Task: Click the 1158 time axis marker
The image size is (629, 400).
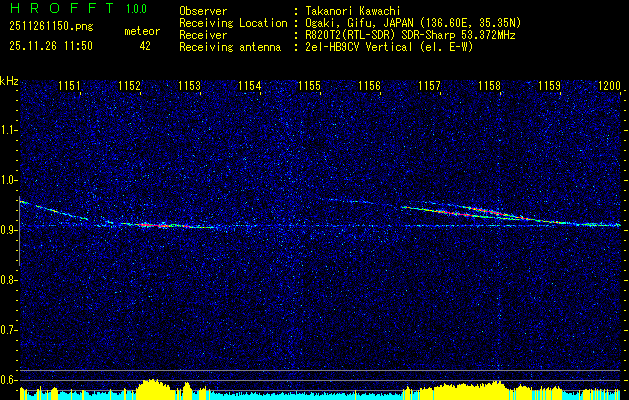Action: pos(489,85)
